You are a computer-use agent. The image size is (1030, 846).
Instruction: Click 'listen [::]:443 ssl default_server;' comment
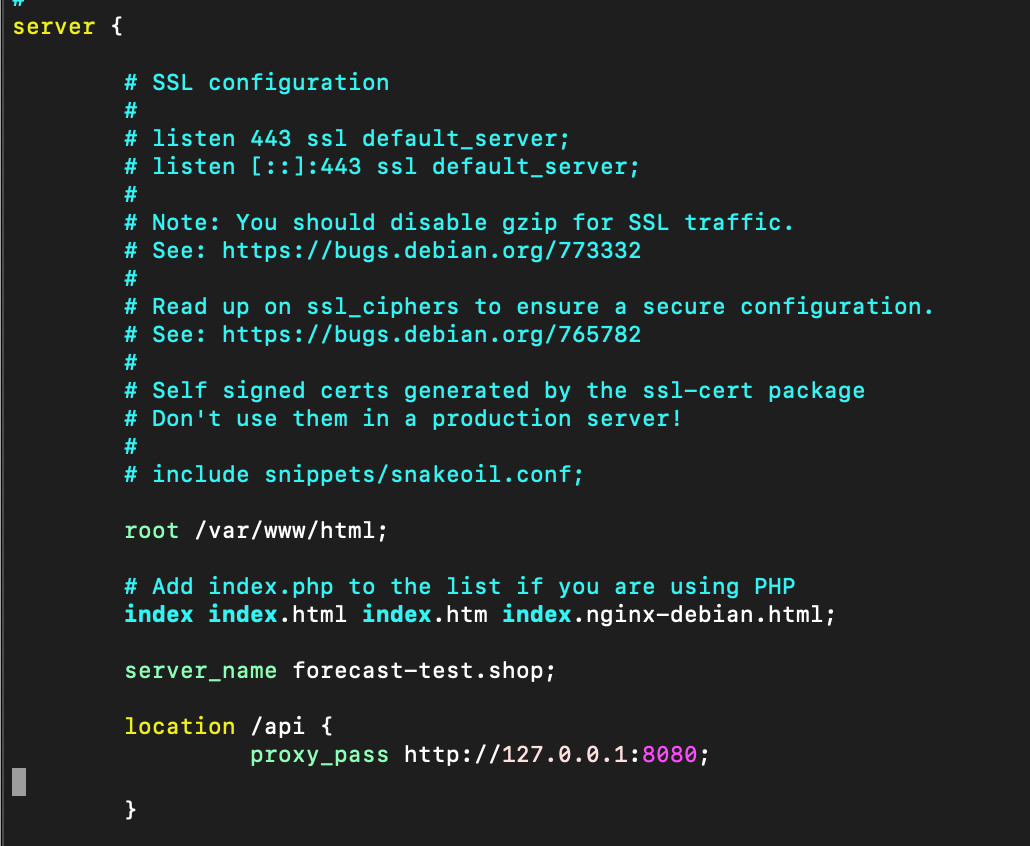coord(382,167)
